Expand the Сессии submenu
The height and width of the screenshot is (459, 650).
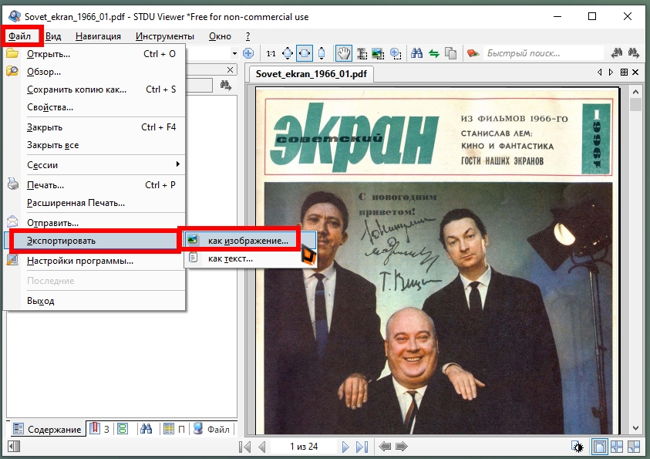pos(95,165)
